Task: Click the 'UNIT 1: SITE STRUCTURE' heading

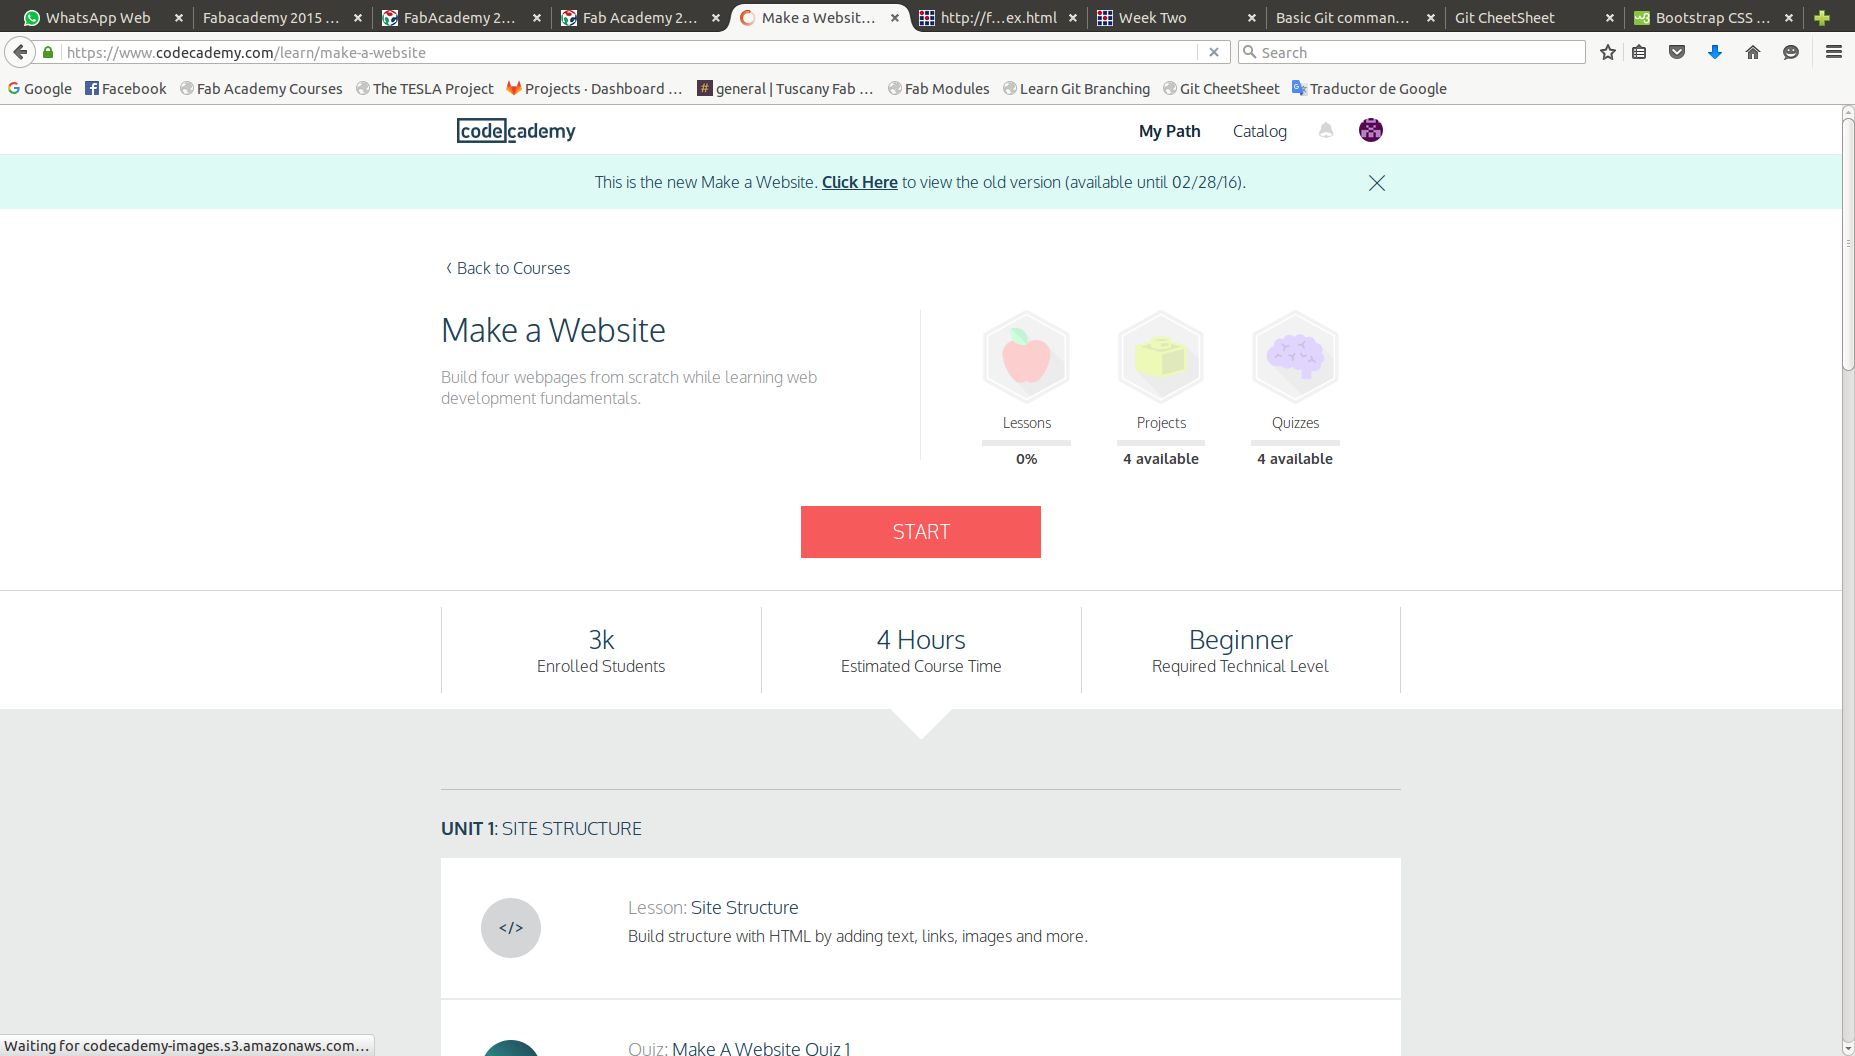Action: (x=541, y=829)
